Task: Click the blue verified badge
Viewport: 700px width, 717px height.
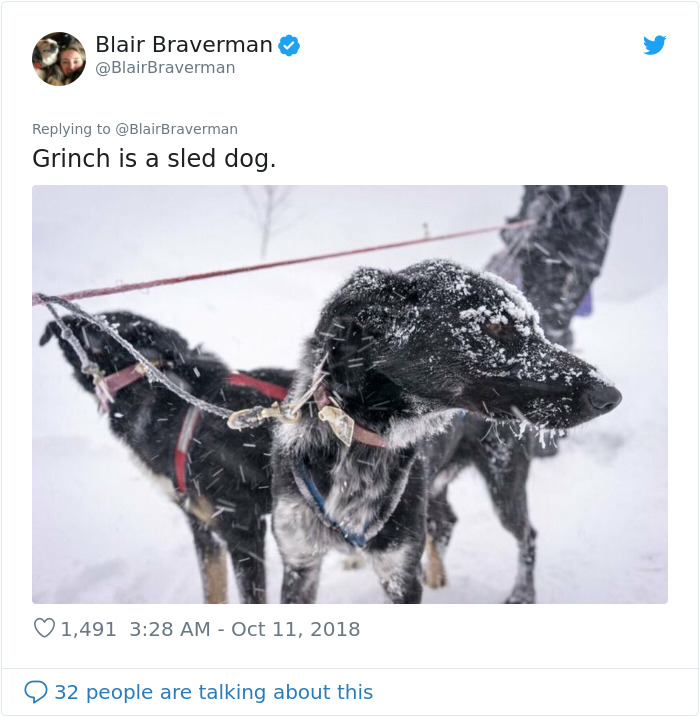Action: point(289,45)
